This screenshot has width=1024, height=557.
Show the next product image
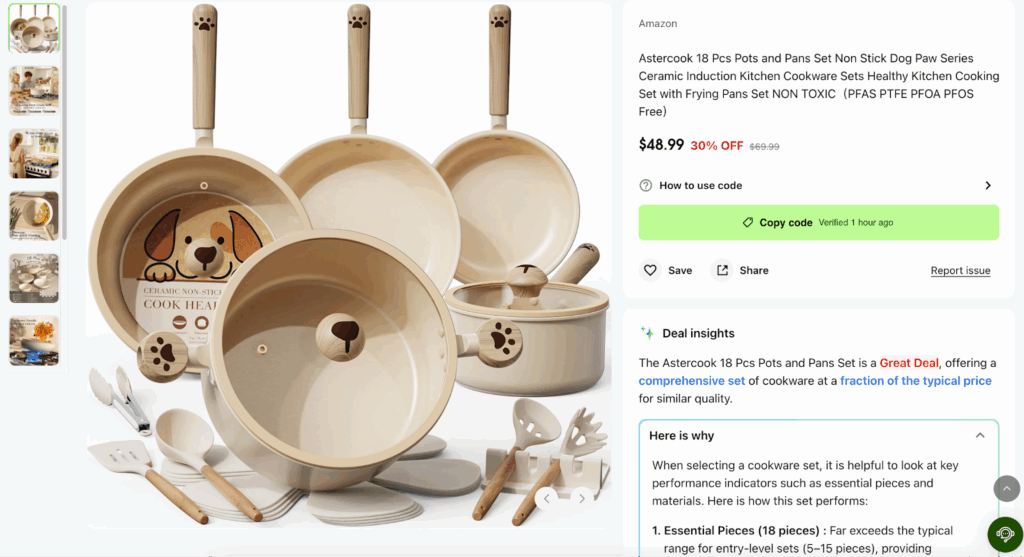(x=583, y=497)
